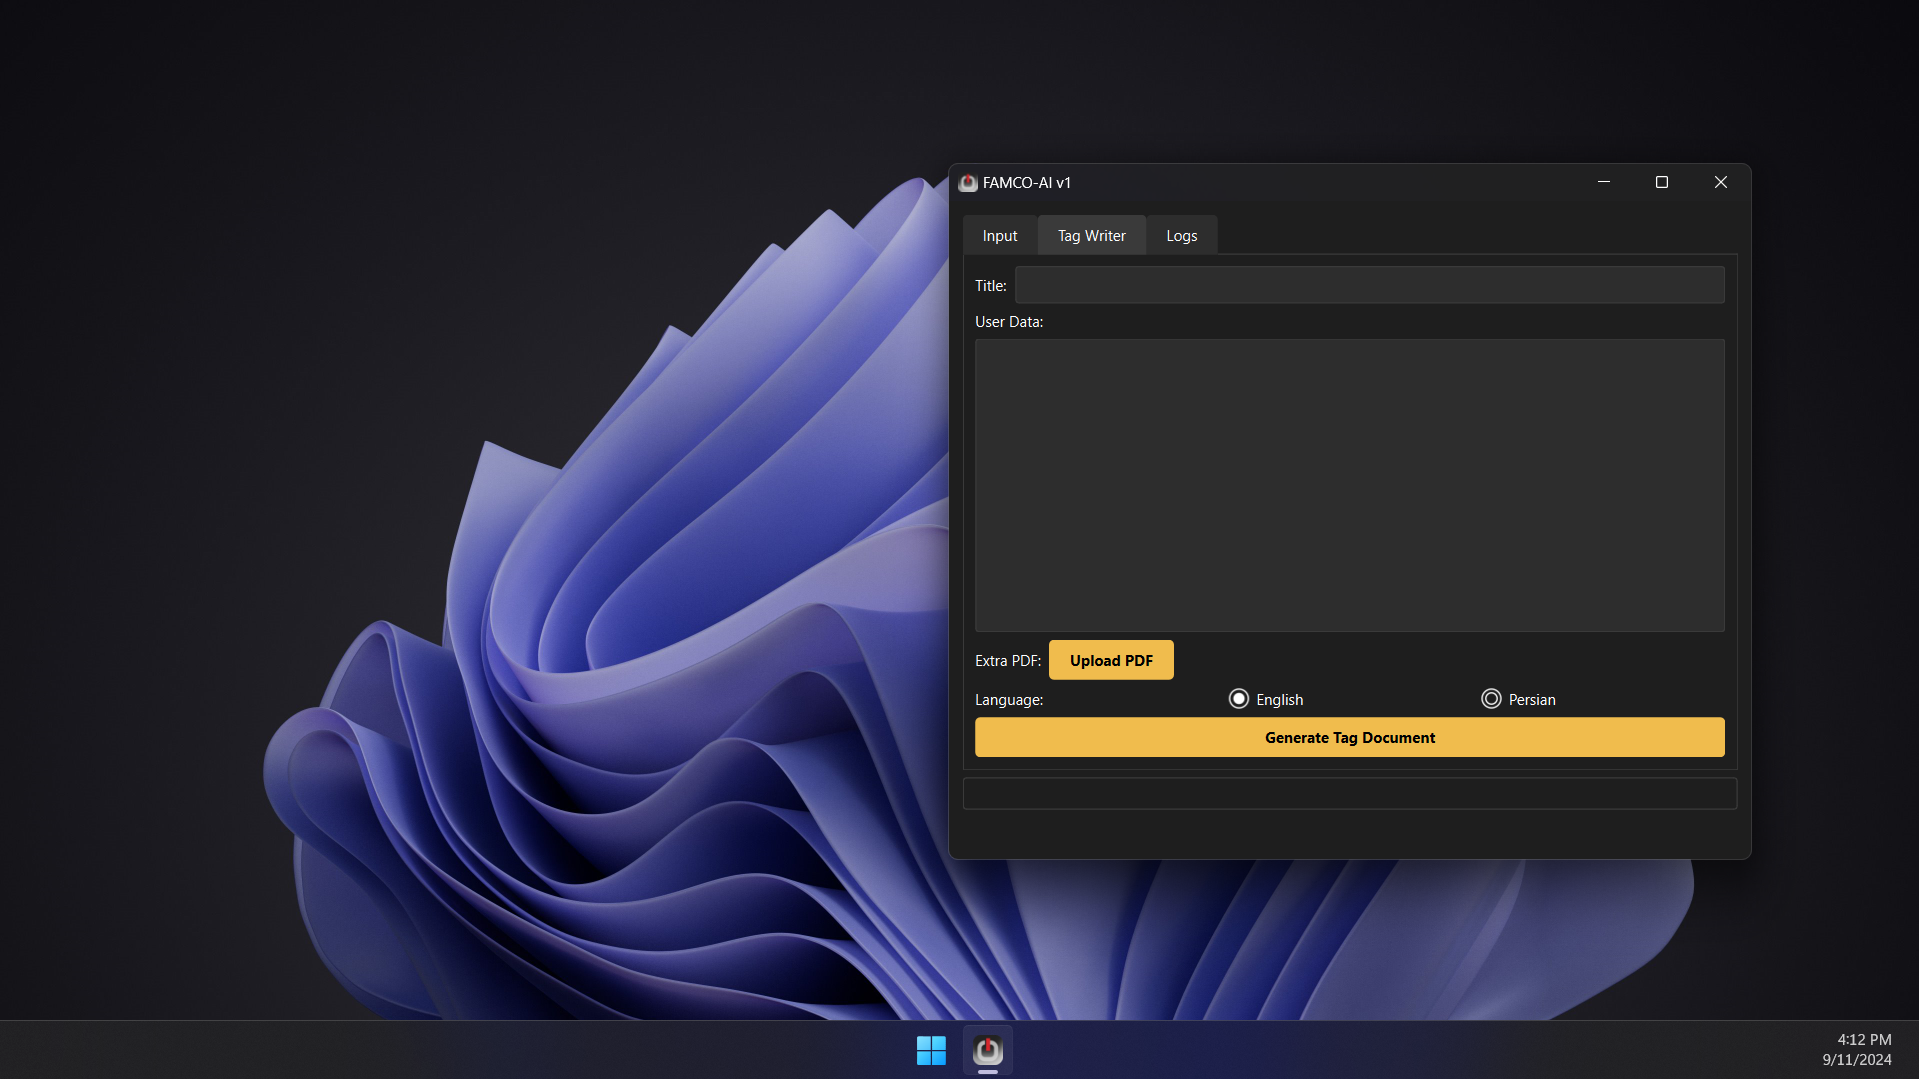Maximize the FAMCO-AI window
Viewport: 1919px width, 1079px height.
pos(1662,182)
